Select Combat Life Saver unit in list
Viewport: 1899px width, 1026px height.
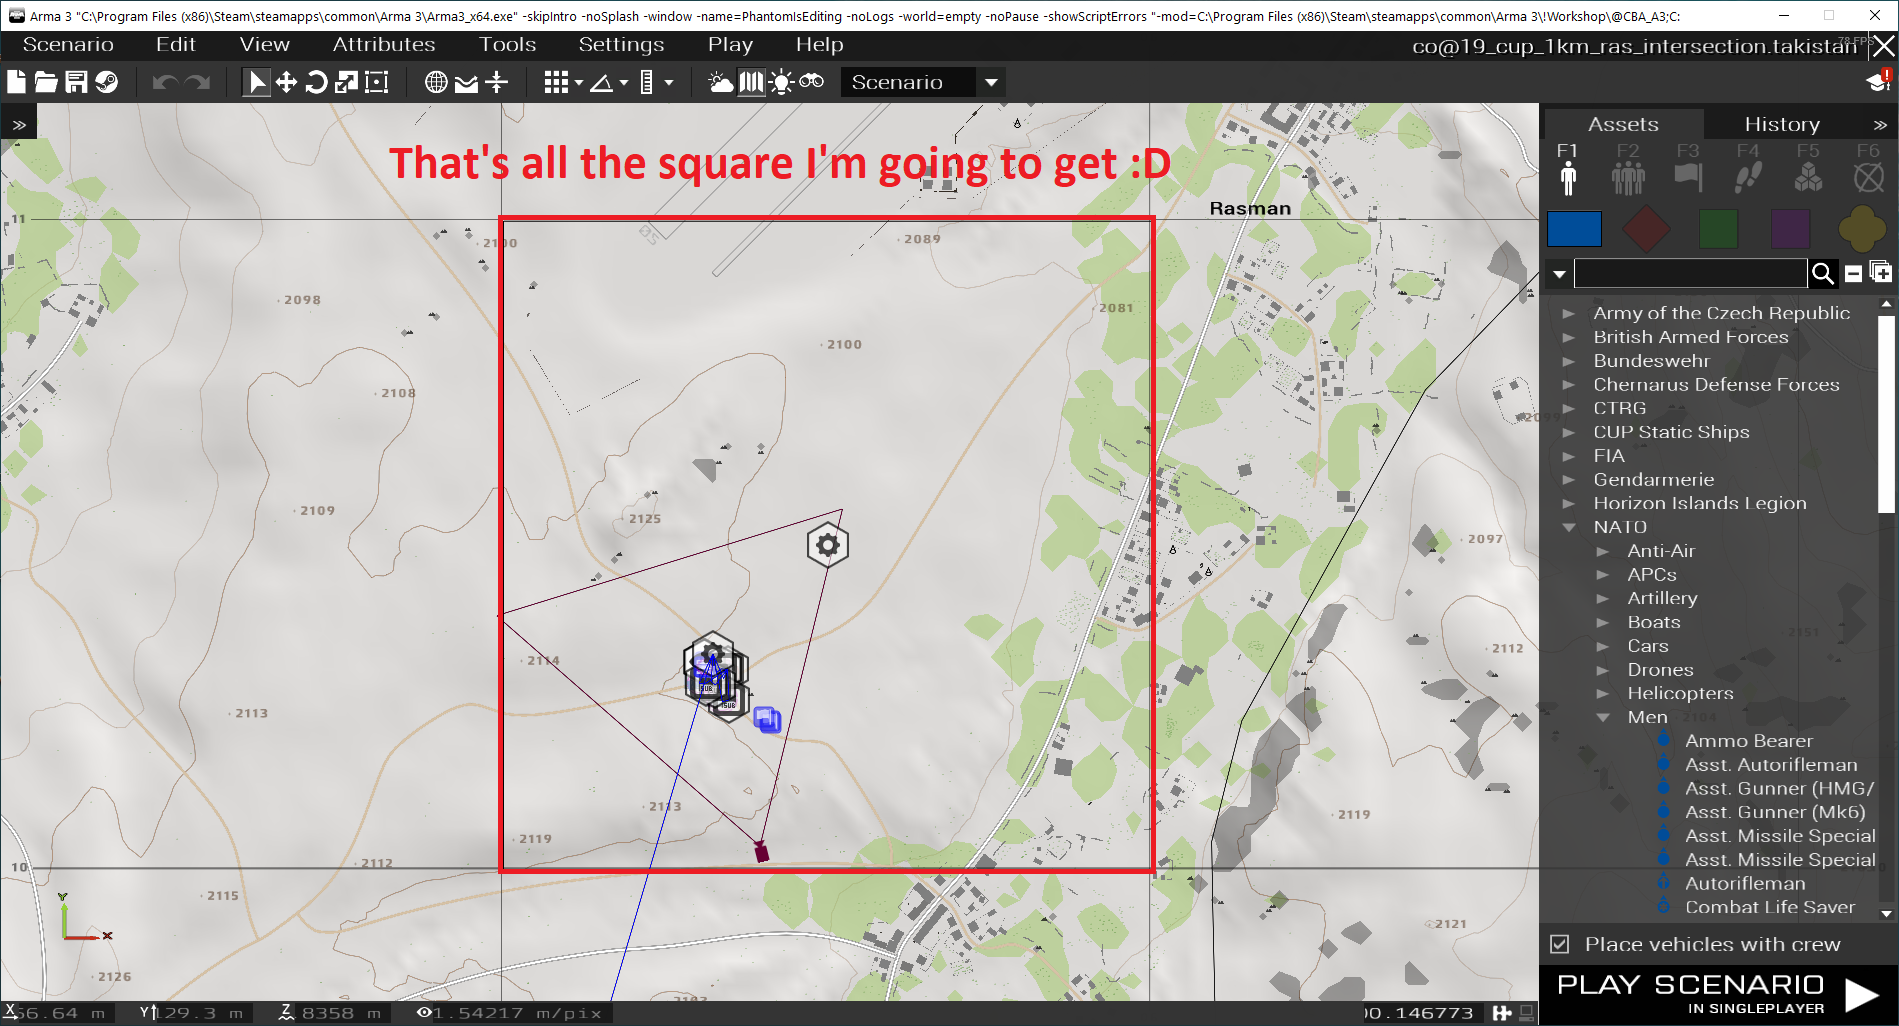point(1769,907)
